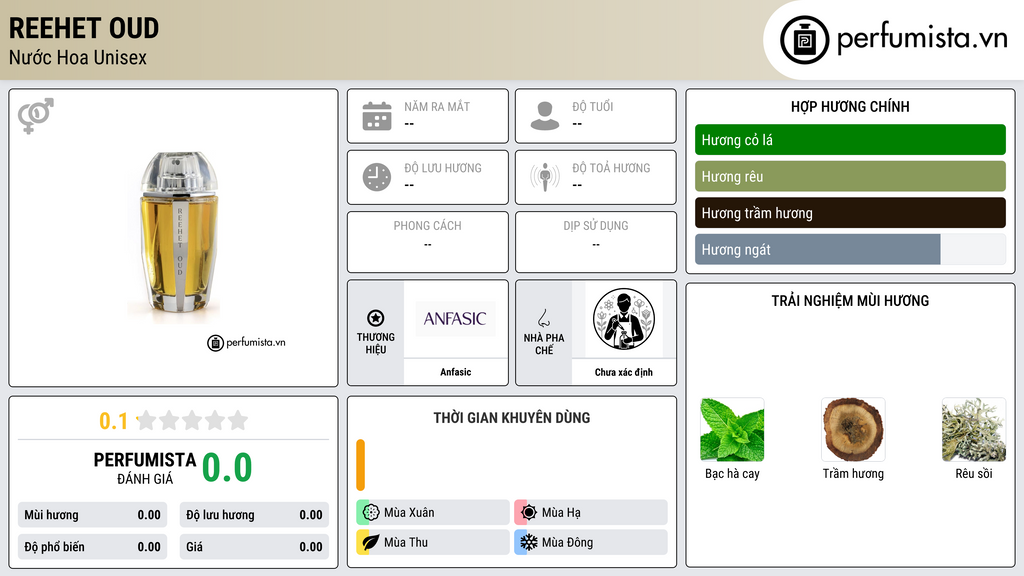Click the Hương cỏ lá accord bar
The height and width of the screenshot is (576, 1024).
(850, 140)
